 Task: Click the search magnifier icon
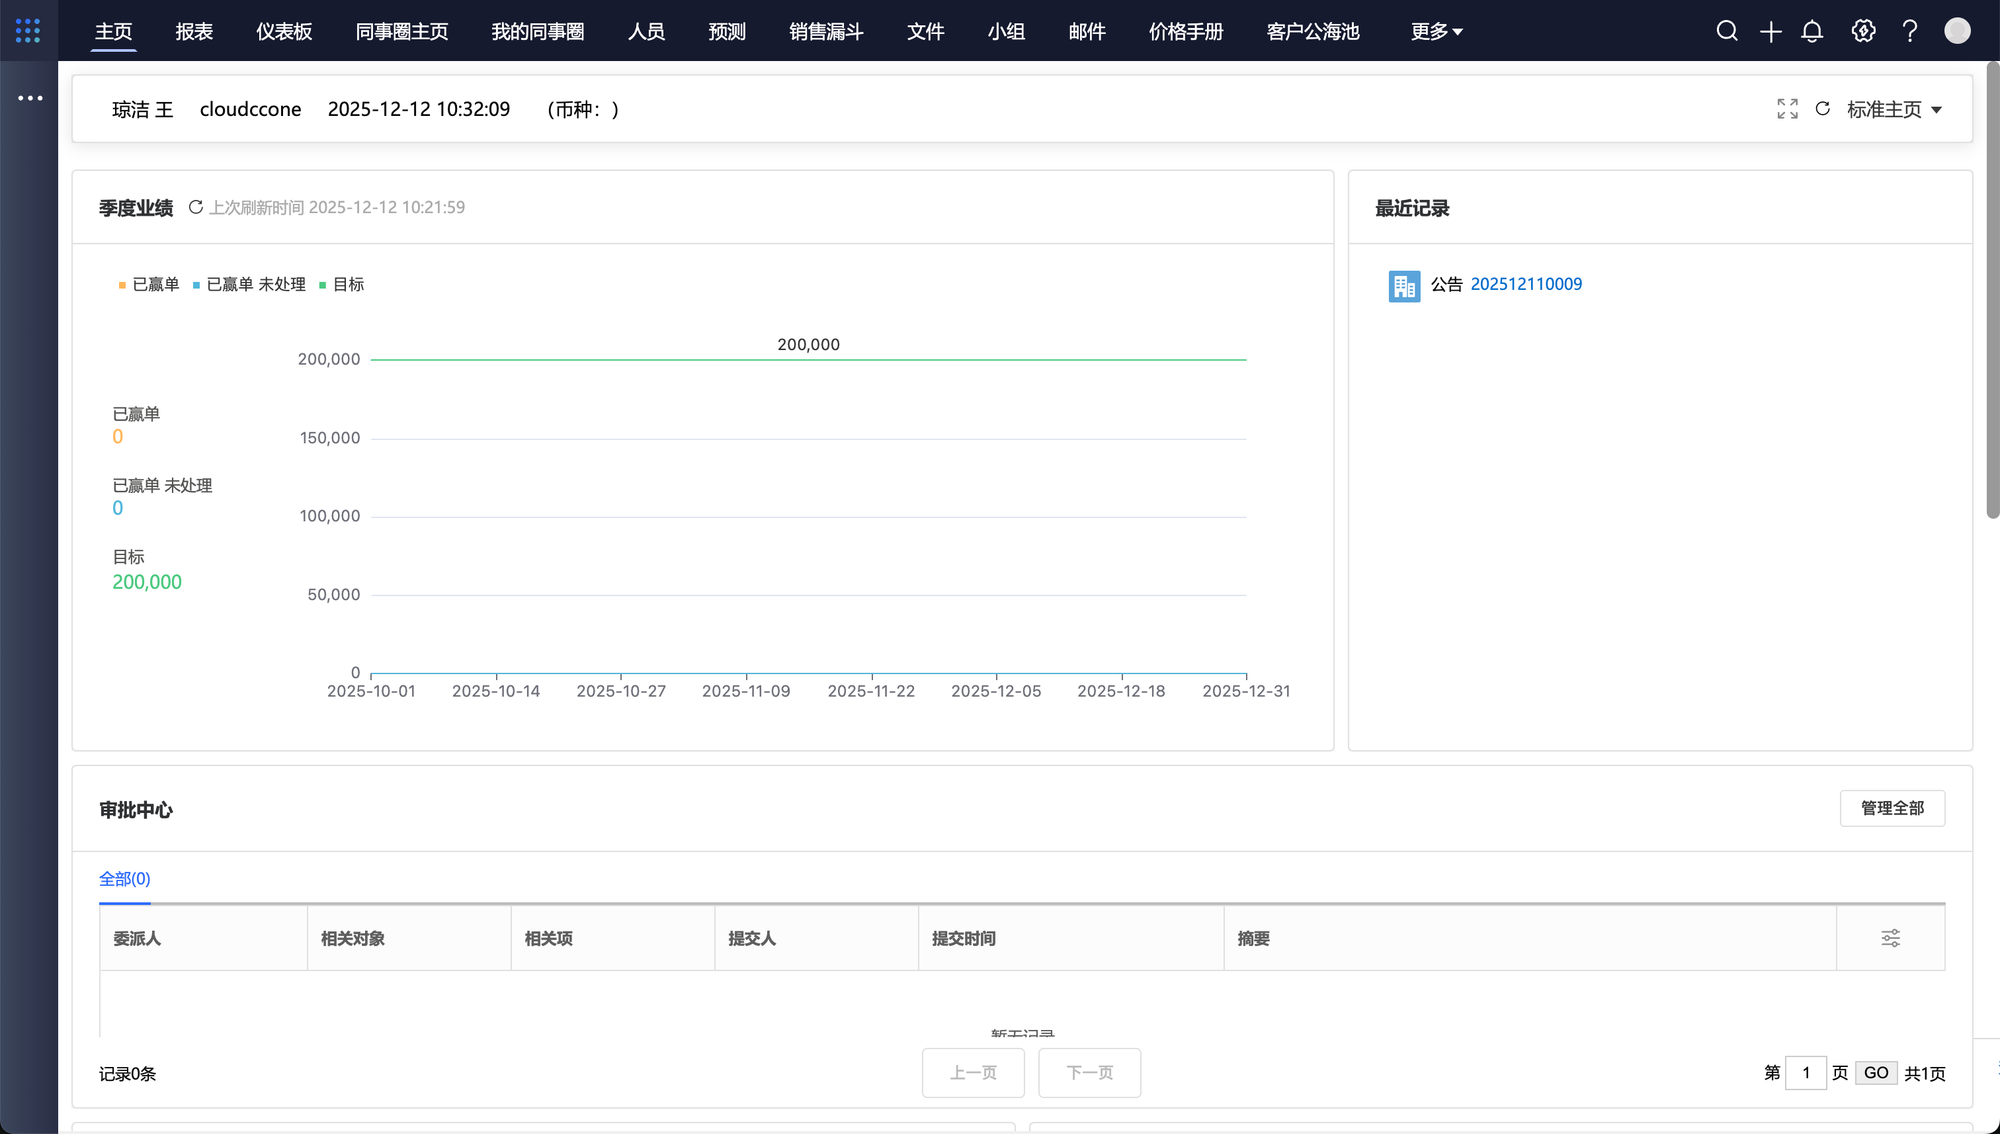click(1727, 31)
